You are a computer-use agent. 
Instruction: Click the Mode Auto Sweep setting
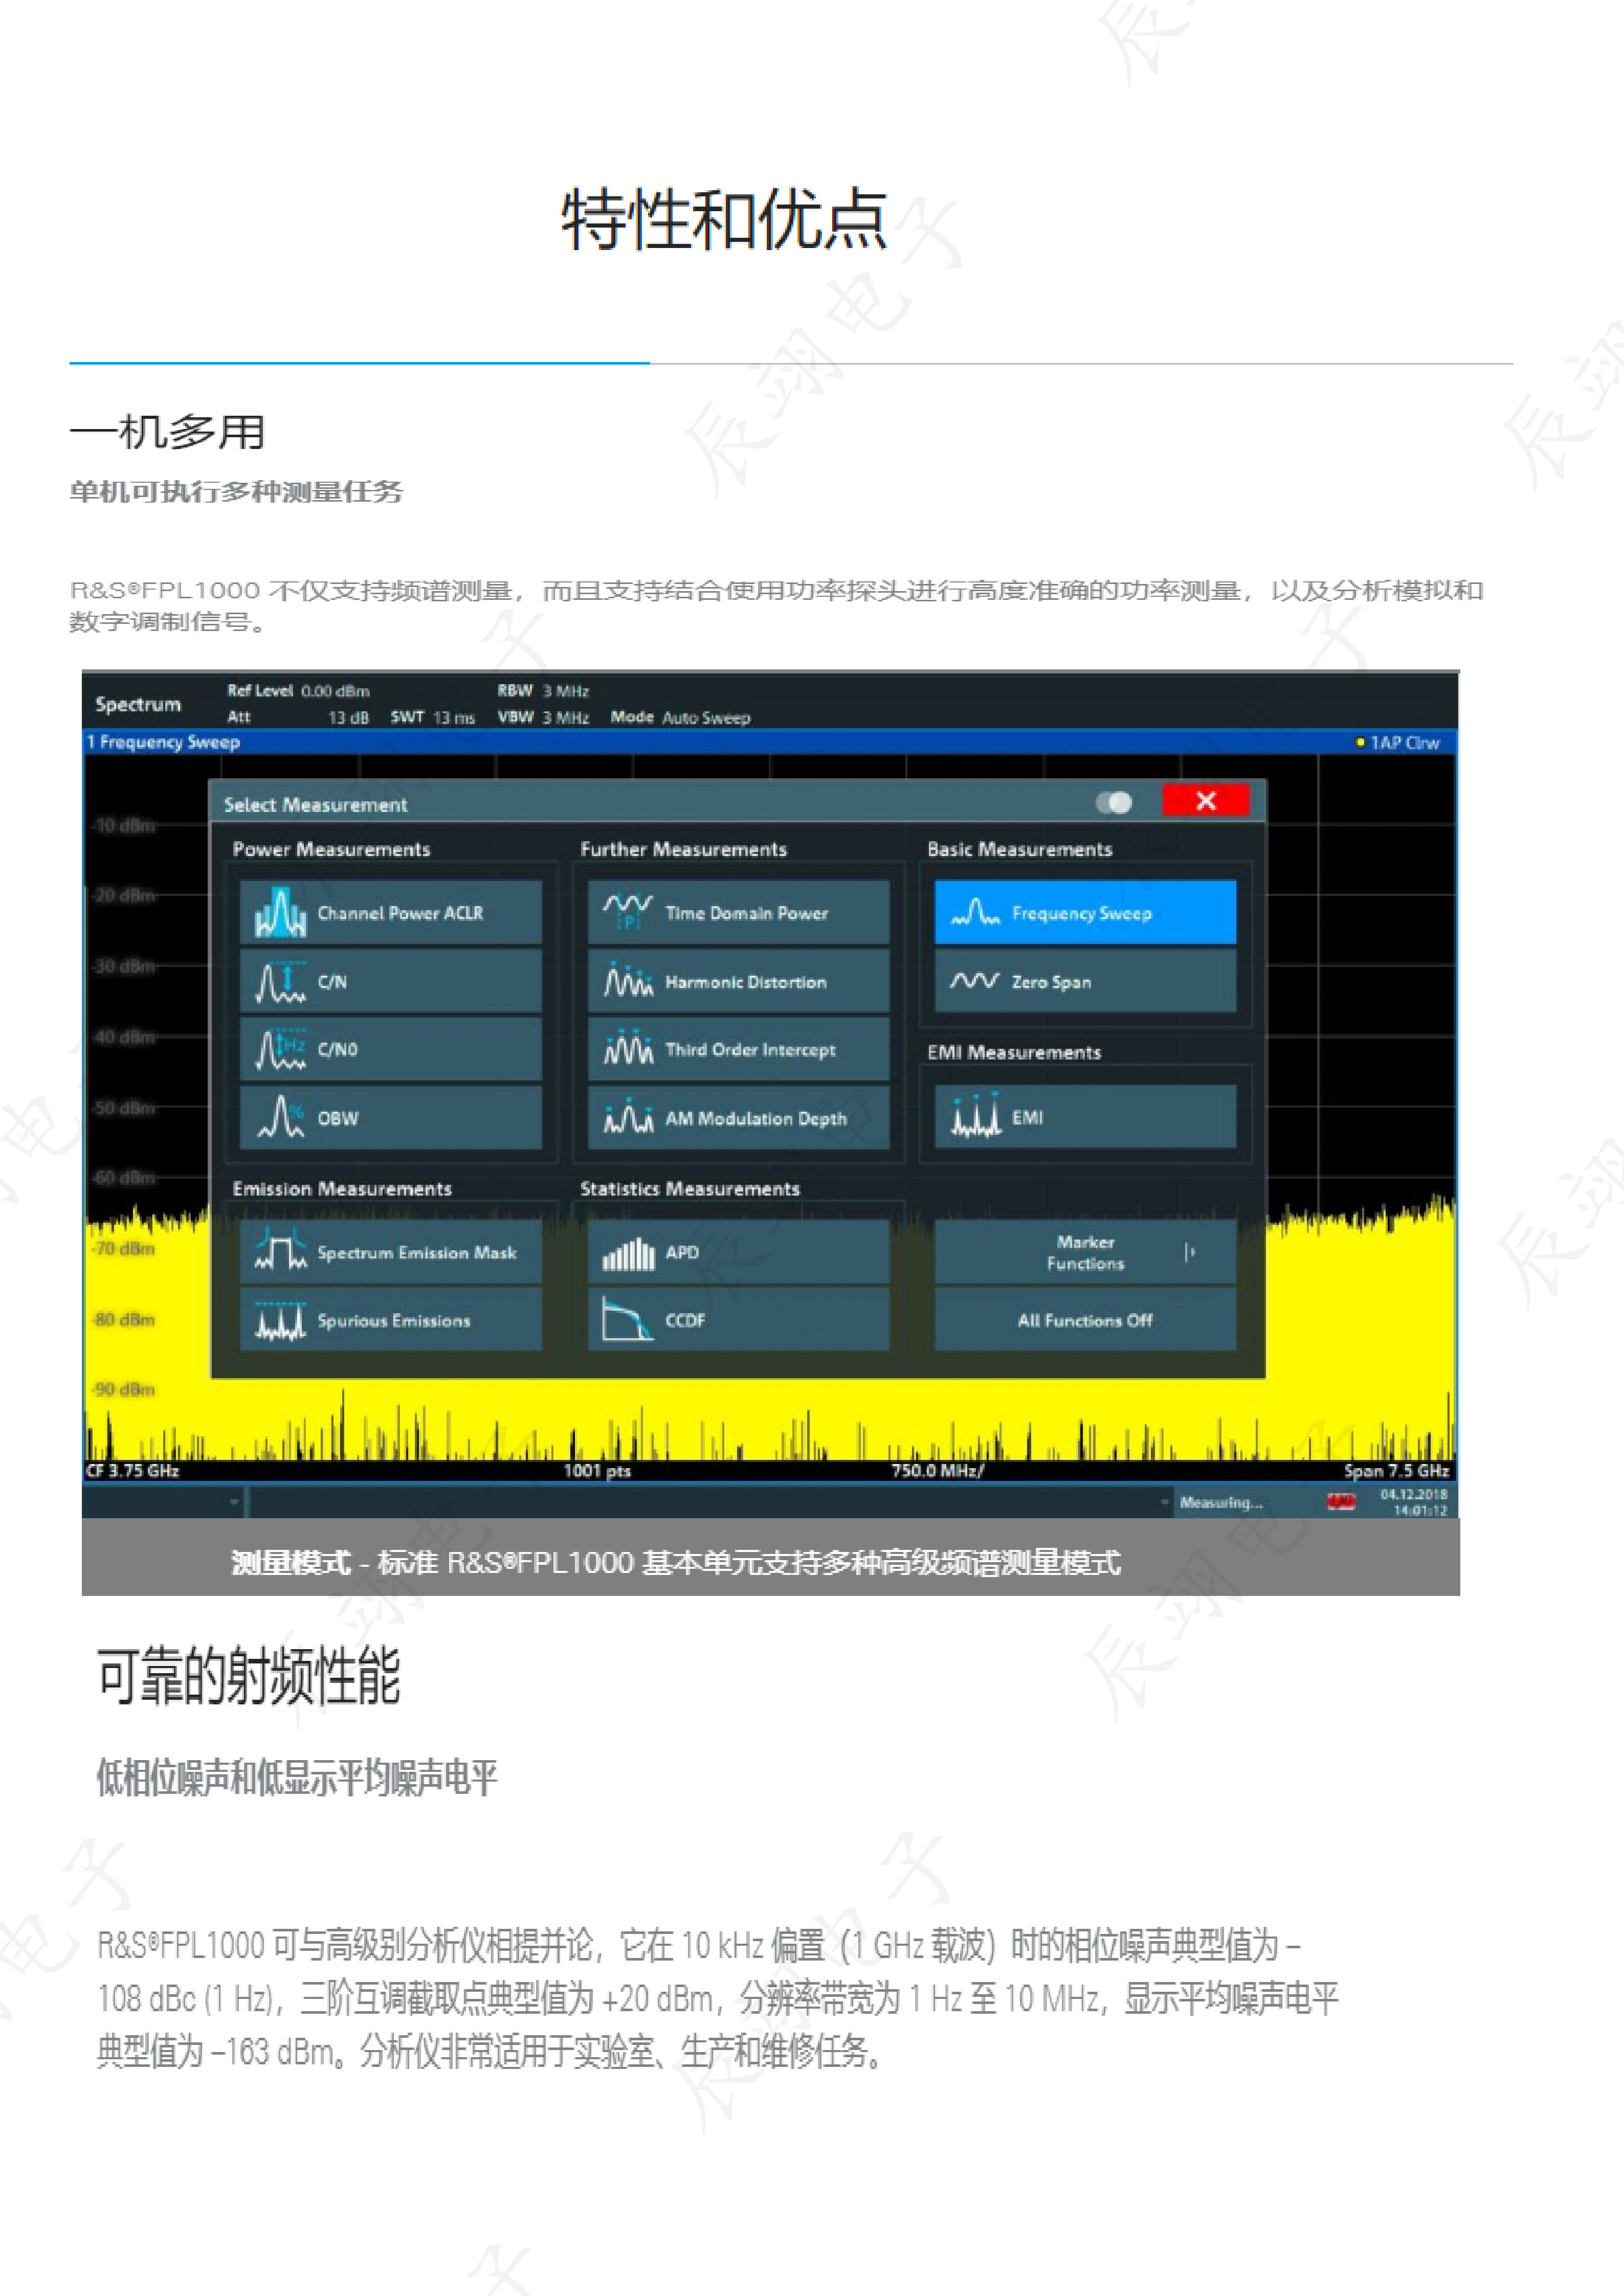680,717
